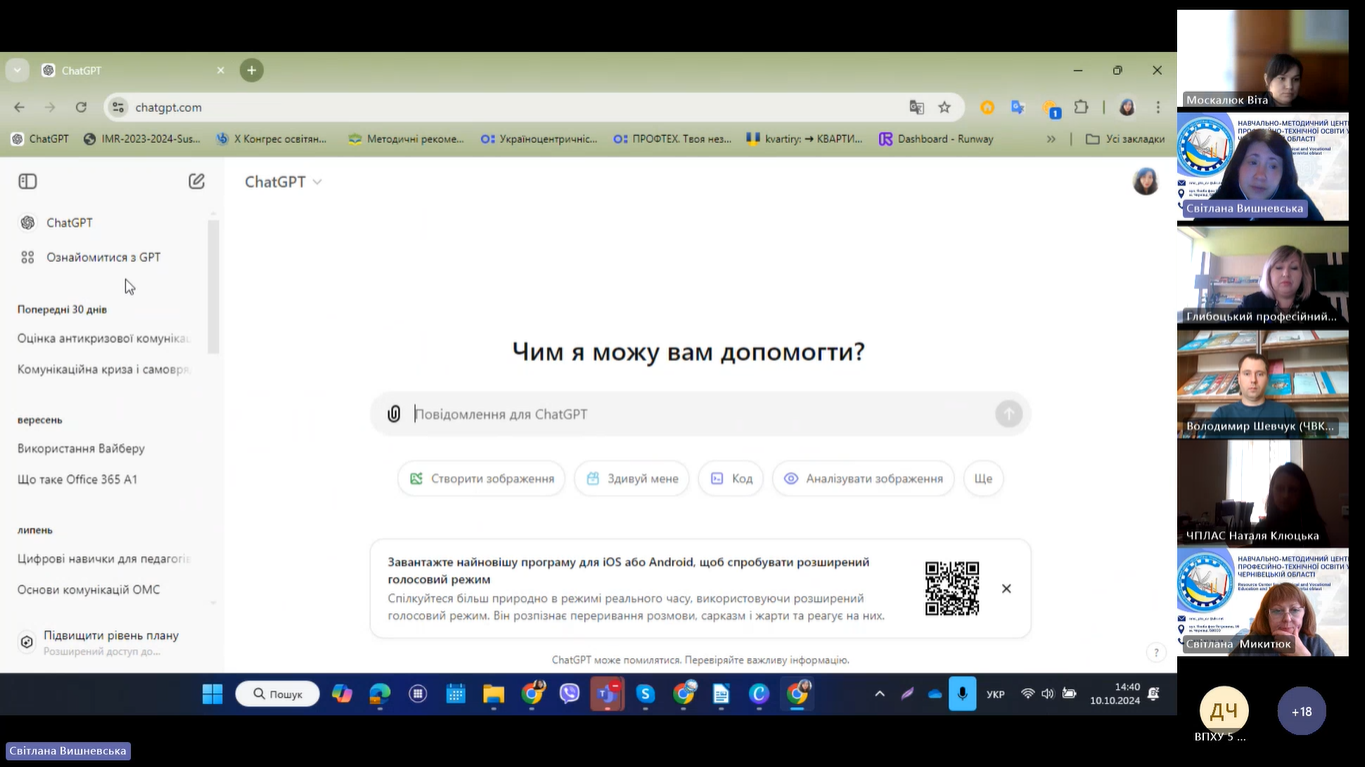Open 'Використання Вайберу' chat history item
Viewport: 1365px width, 767px height.
pos(81,448)
